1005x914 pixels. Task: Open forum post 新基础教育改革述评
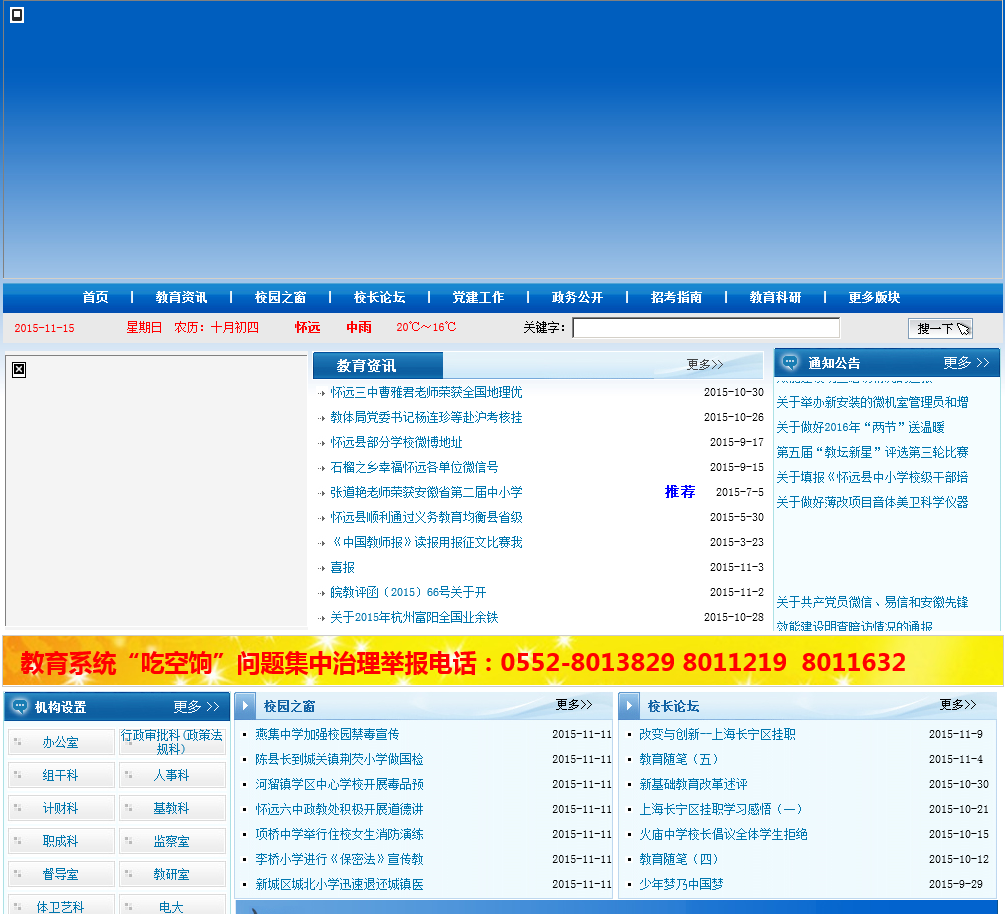coord(693,784)
